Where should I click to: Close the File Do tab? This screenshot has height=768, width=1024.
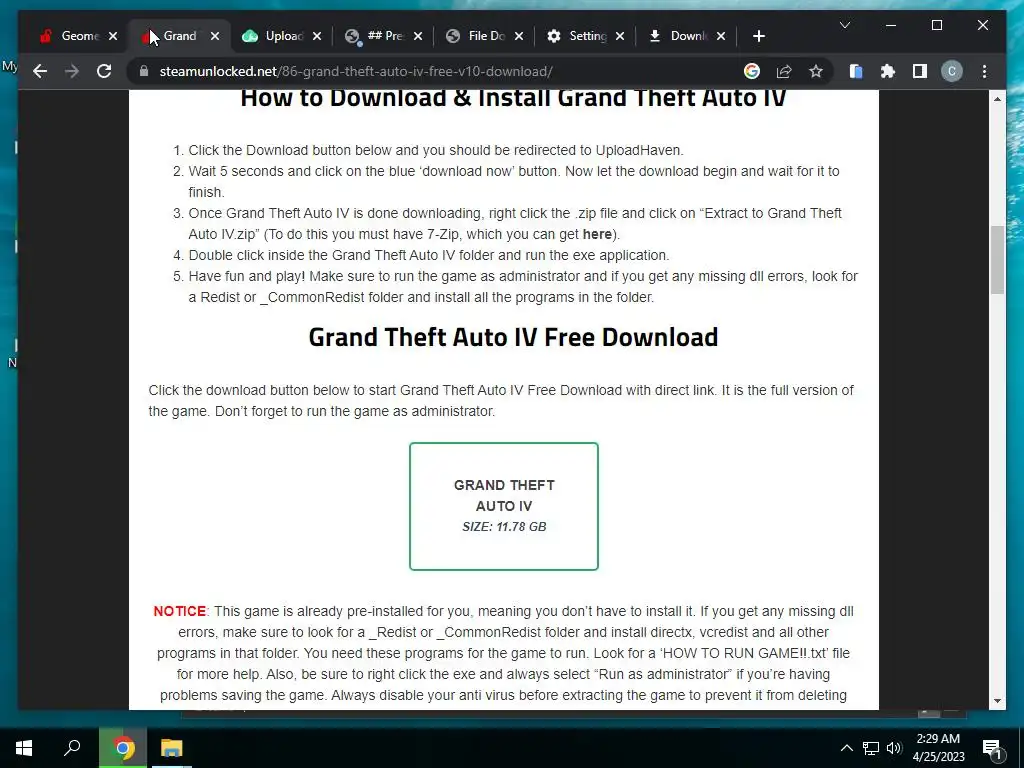[x=519, y=36]
